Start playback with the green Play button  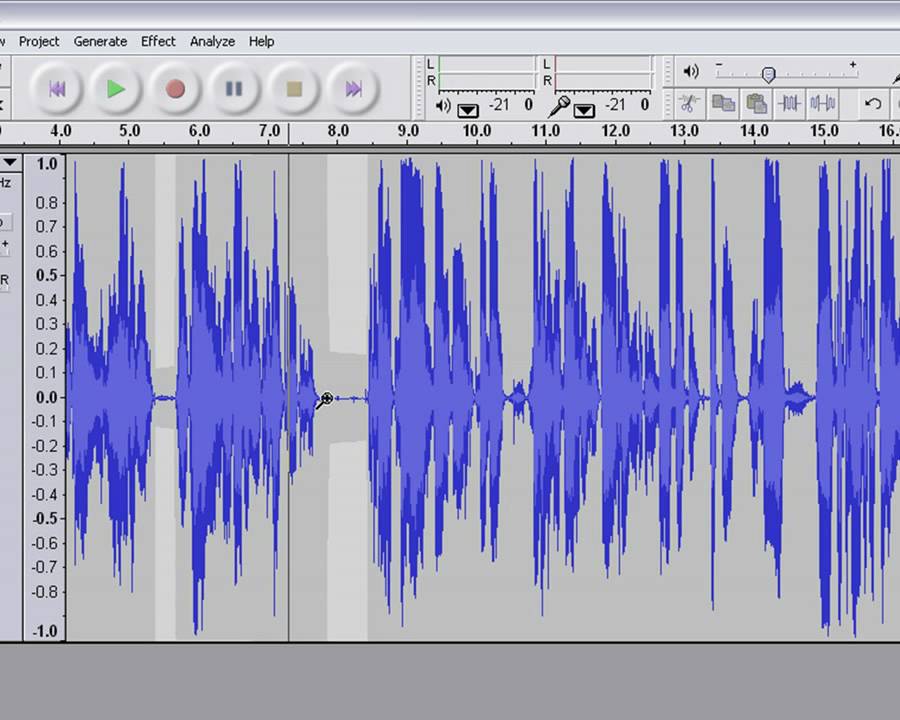tap(116, 89)
